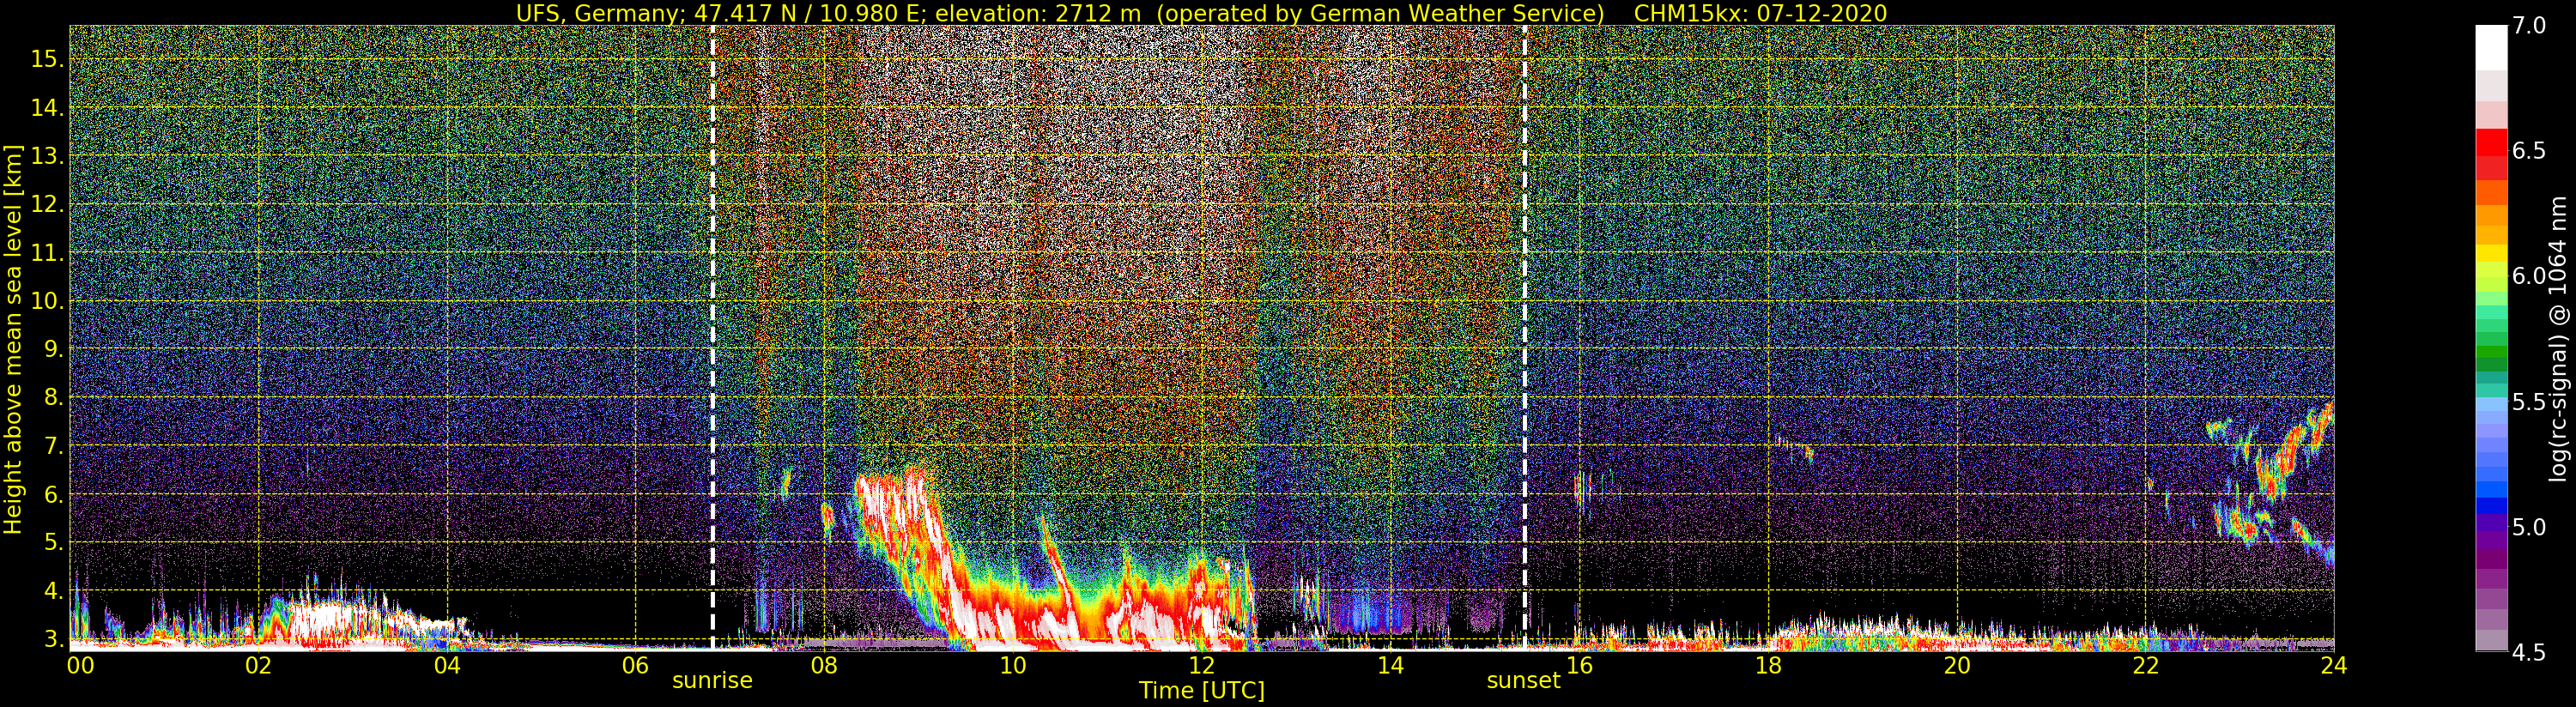Click the 10 km height tick label
2576x707 pixels.
(x=46, y=301)
